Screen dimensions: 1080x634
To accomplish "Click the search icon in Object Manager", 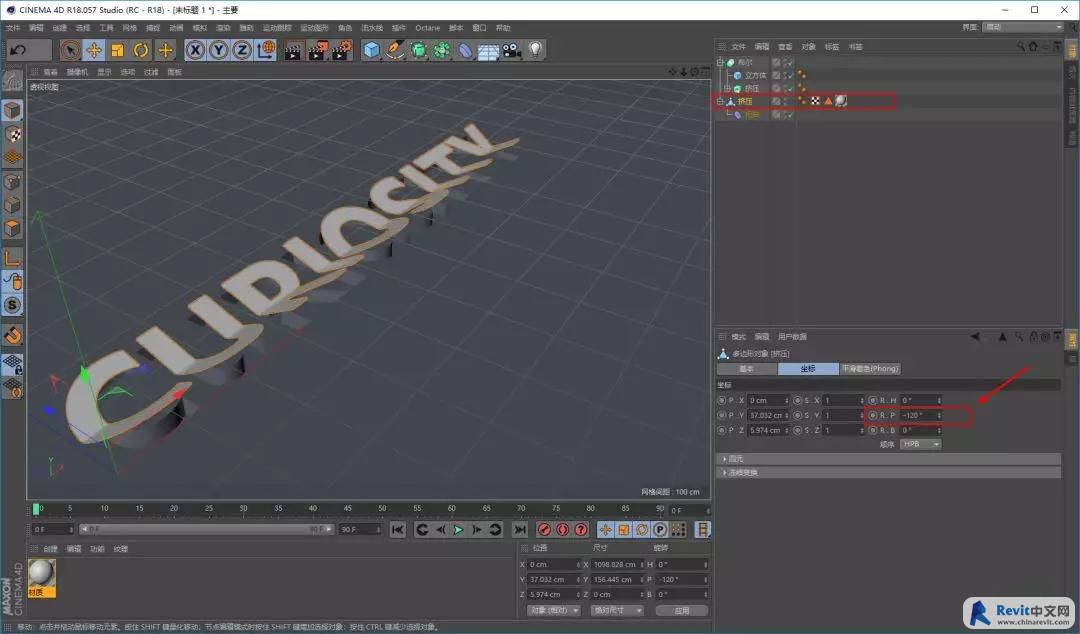I will click(1021, 46).
